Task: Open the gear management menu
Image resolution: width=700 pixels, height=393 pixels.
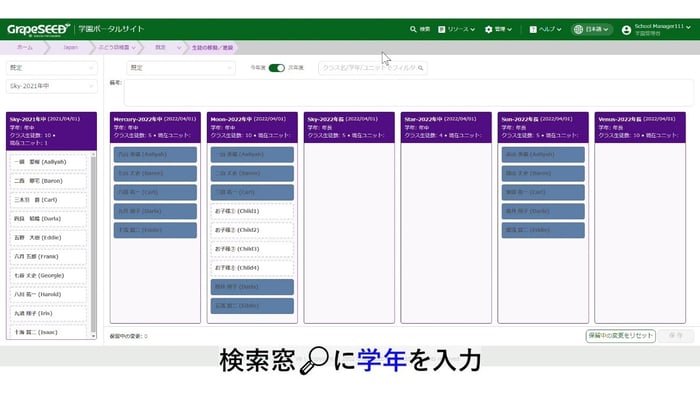Action: (x=488, y=29)
